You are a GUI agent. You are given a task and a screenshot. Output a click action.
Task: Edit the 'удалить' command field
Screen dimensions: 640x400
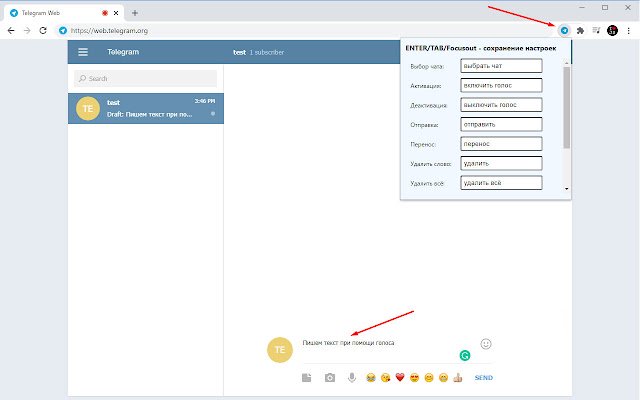tap(501, 163)
